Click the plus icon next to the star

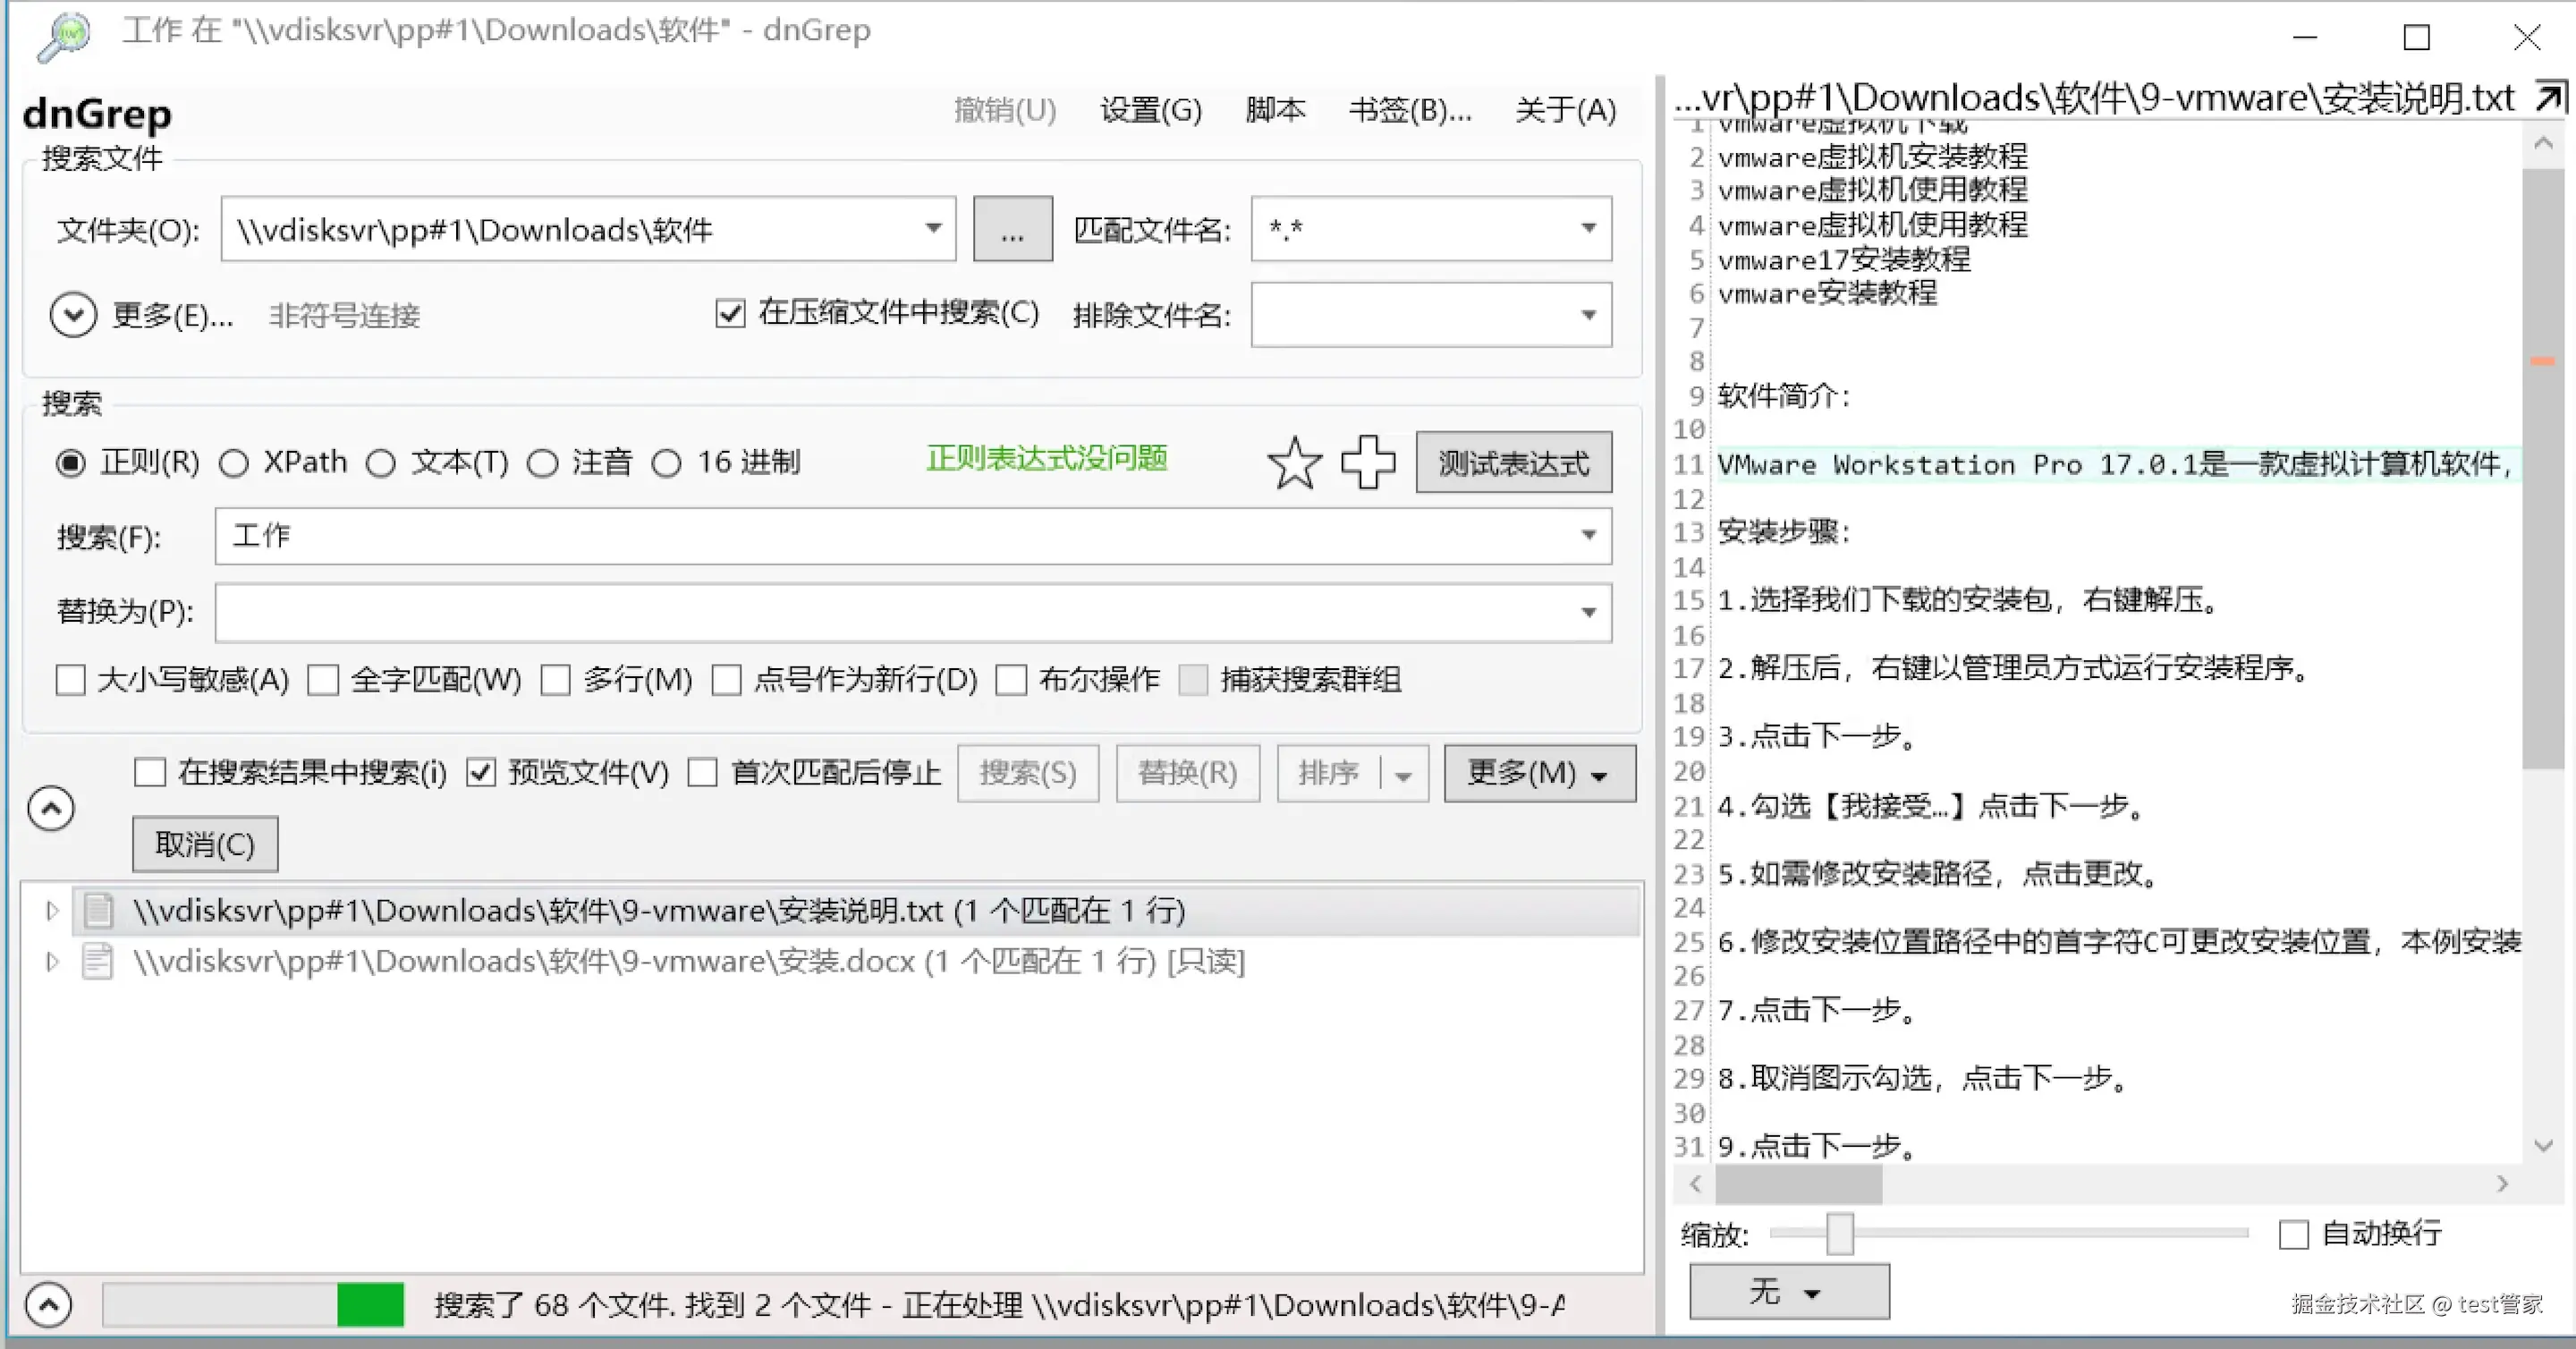1368,462
